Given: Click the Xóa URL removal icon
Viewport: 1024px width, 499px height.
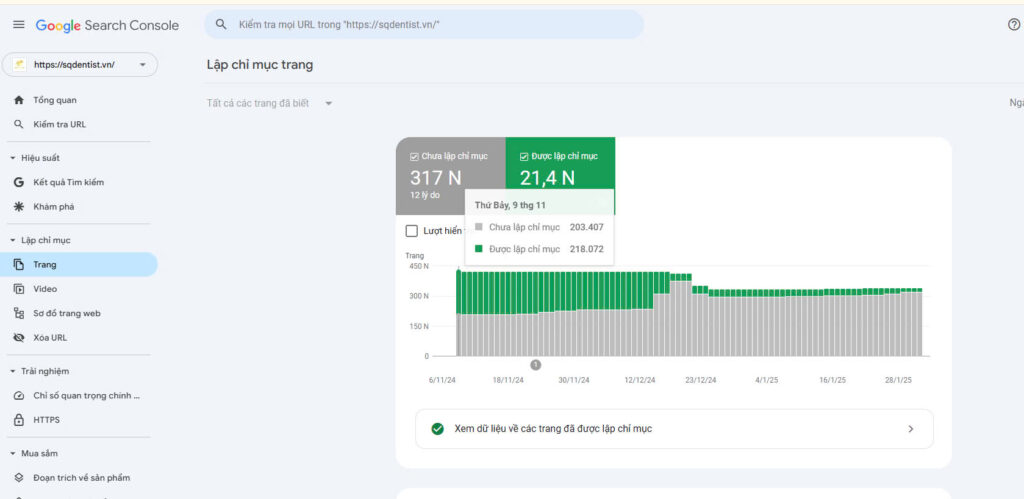Looking at the screenshot, I should point(18,338).
